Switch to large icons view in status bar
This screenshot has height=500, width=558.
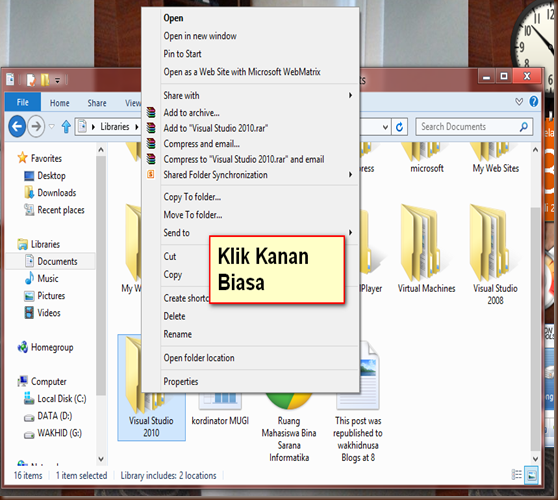pos(531,475)
